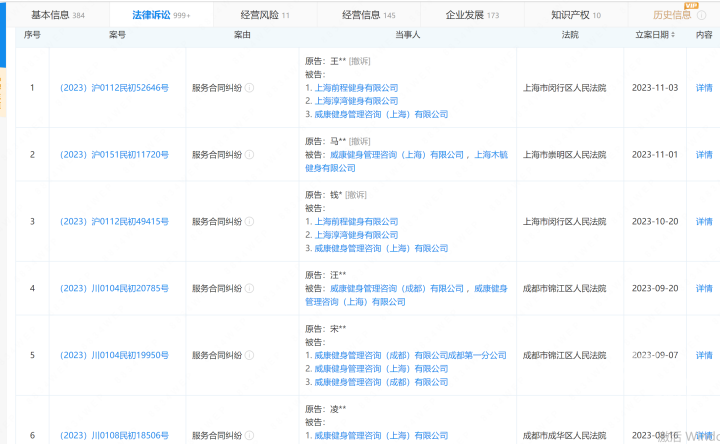Open 详情 for case dated 2023-11-03
720x444 pixels.
click(704, 88)
